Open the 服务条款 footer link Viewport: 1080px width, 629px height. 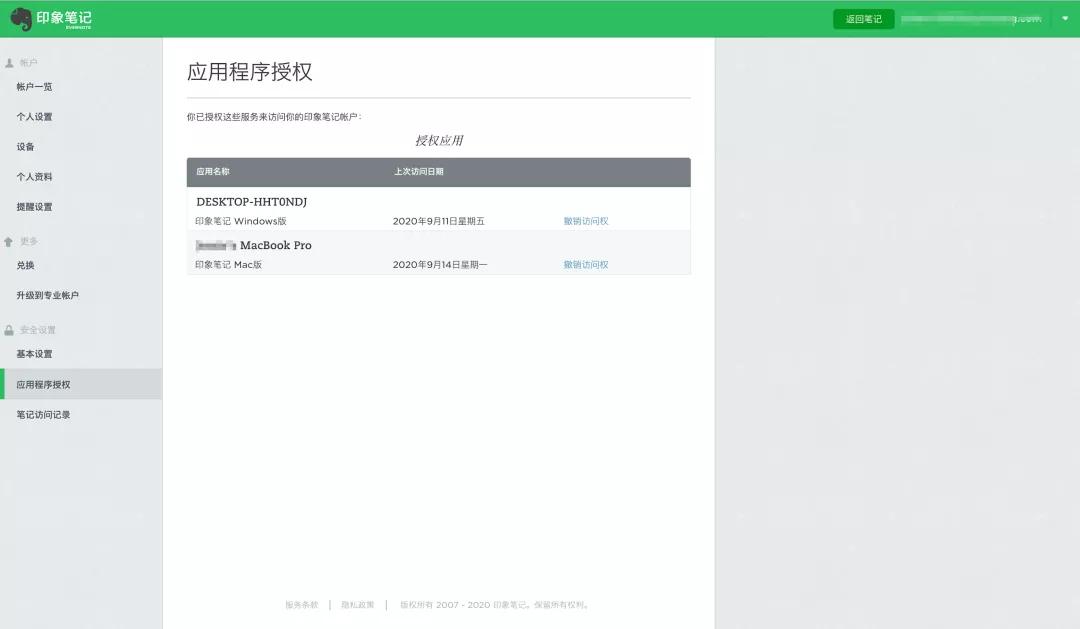pos(302,605)
